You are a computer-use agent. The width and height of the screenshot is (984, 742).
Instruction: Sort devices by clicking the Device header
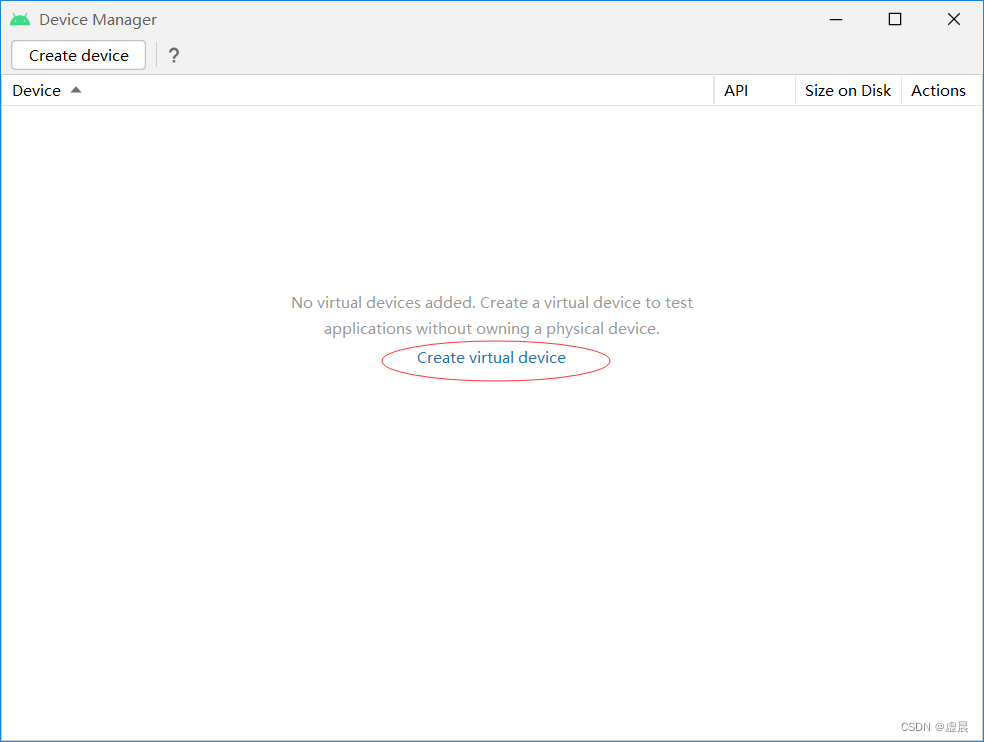pos(36,90)
